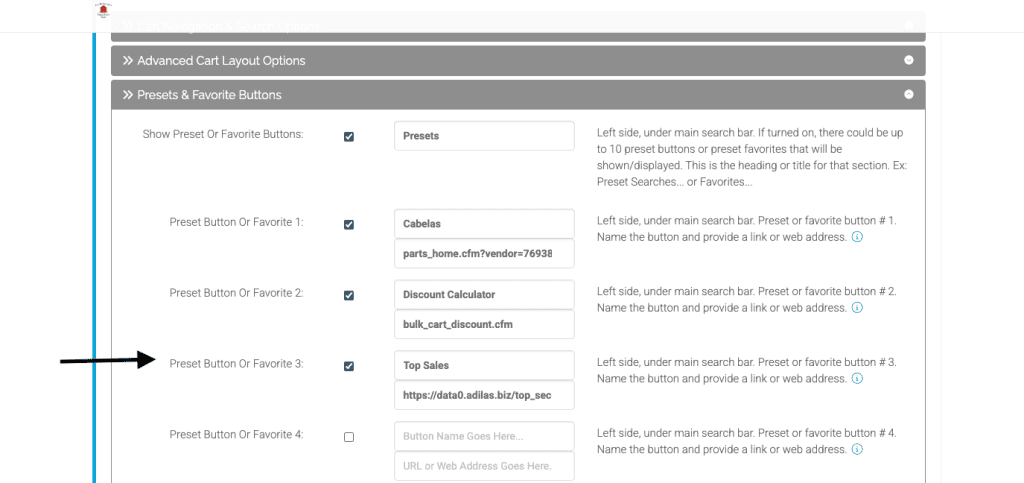This screenshot has height=483, width=1024.
Task: Focus the Discount Calculator name field
Action: (x=484, y=295)
